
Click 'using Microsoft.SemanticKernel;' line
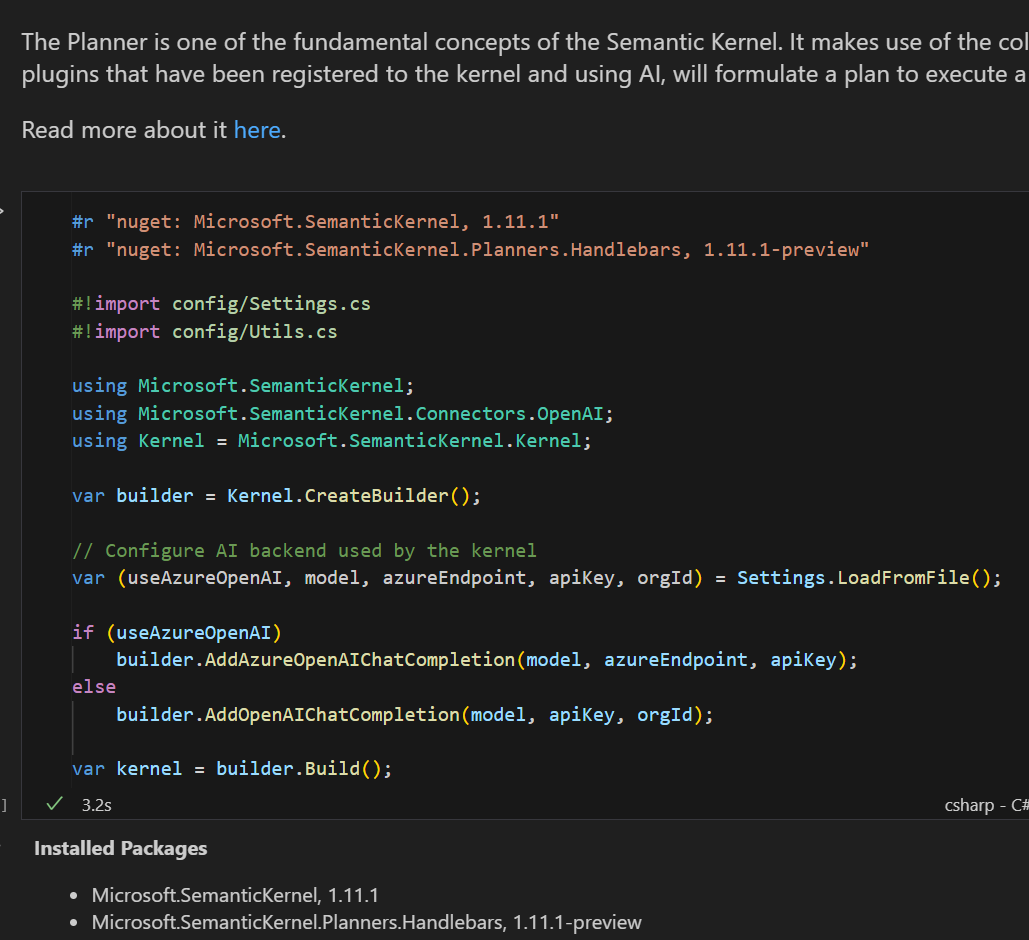(x=243, y=386)
